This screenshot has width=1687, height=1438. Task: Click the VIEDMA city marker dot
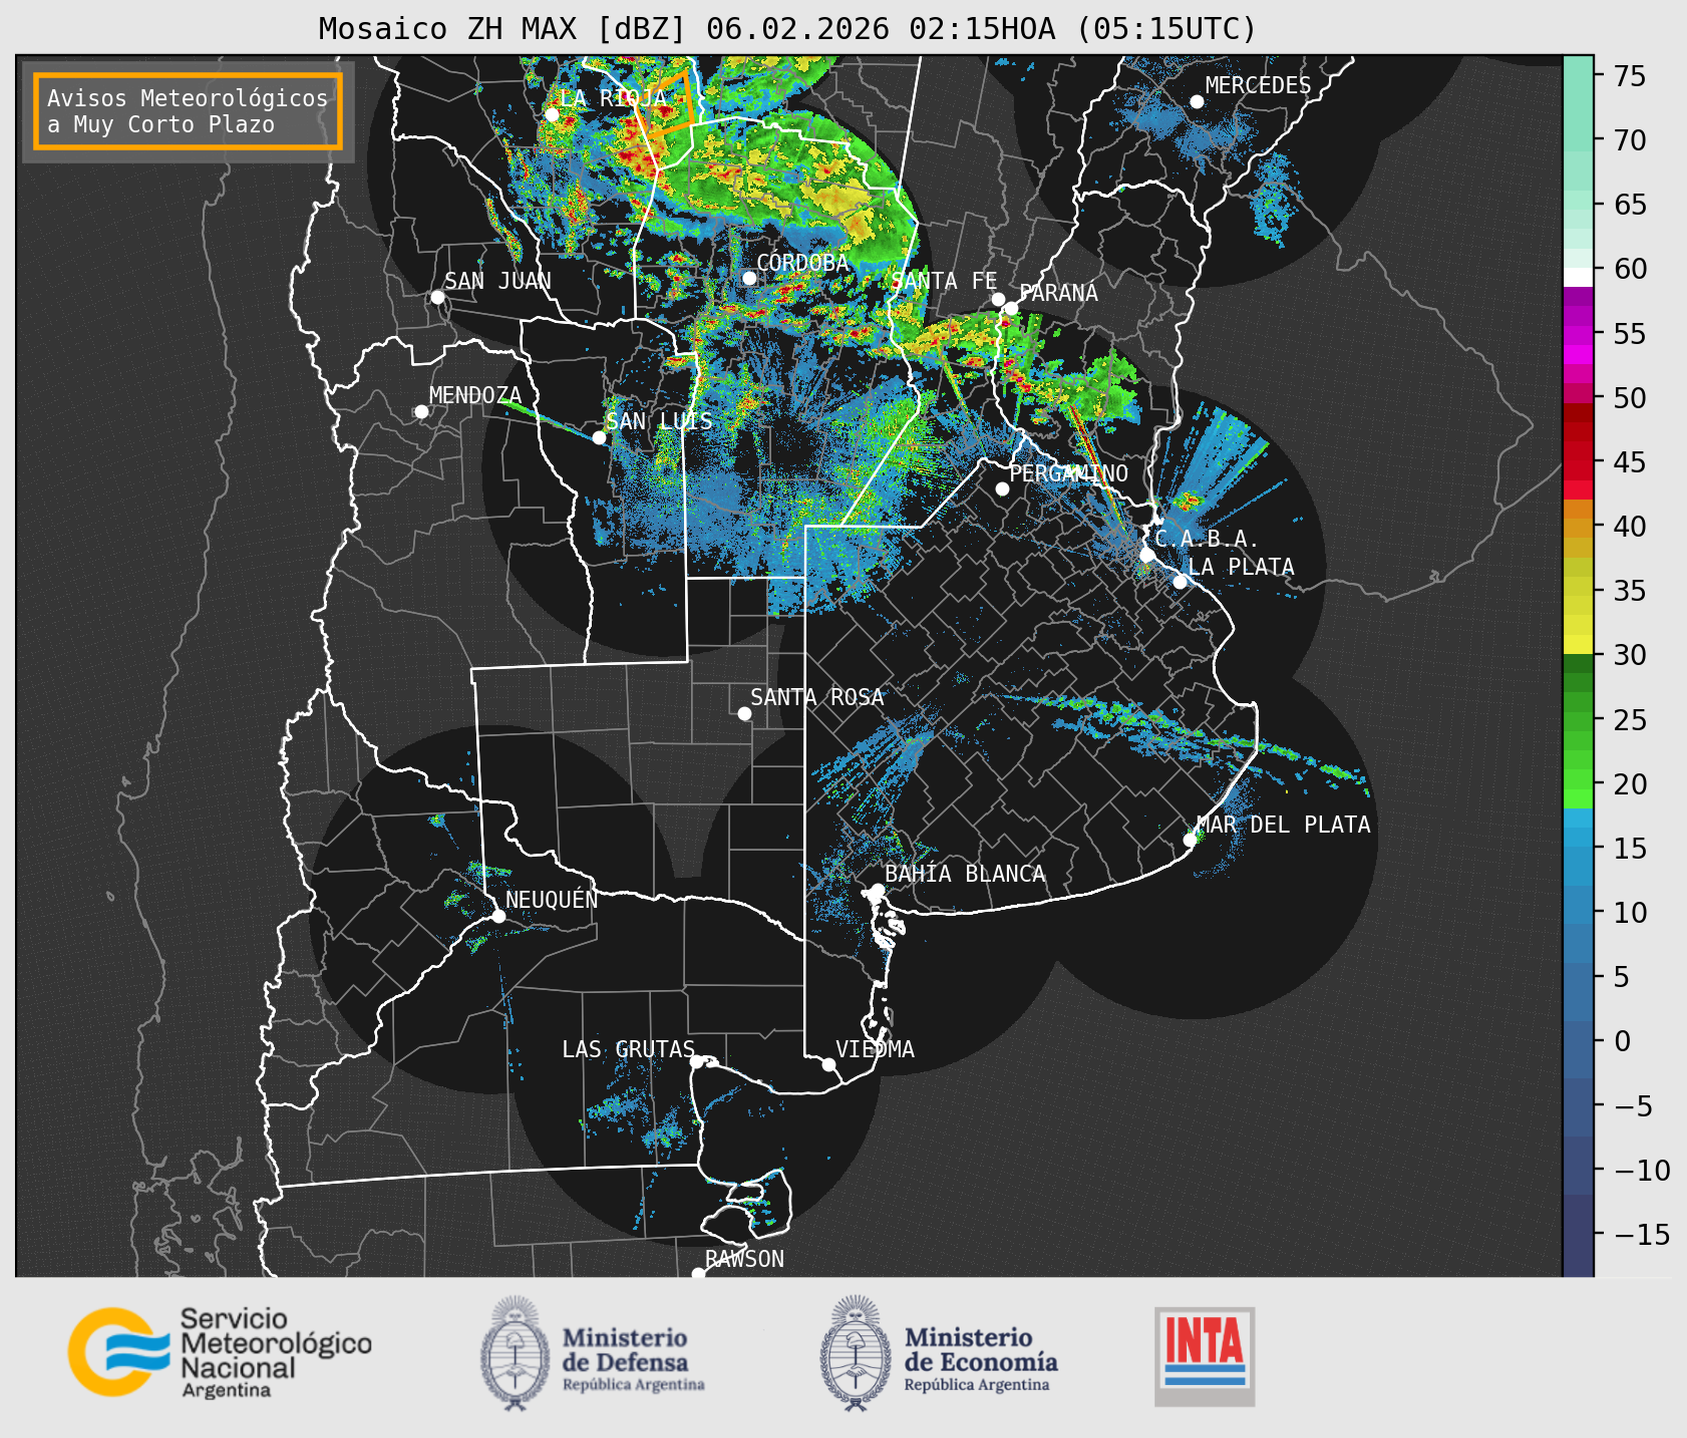point(829,1064)
